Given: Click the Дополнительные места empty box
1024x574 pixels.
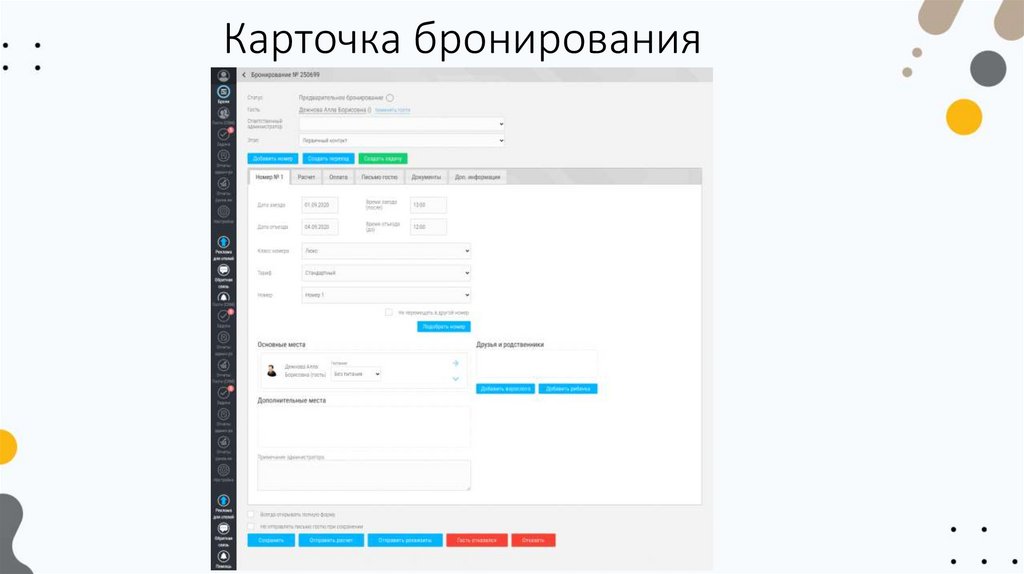Looking at the screenshot, I should 364,427.
